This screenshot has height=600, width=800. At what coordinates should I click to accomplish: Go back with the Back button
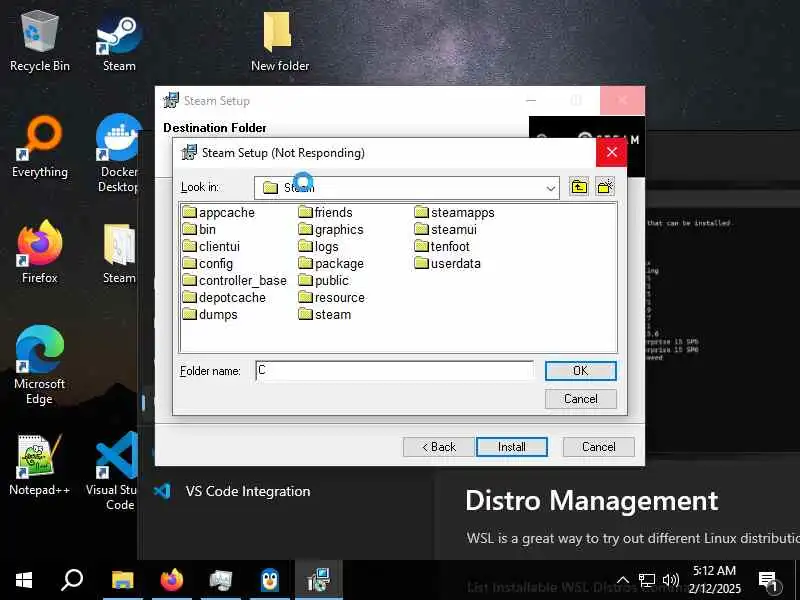click(x=439, y=447)
